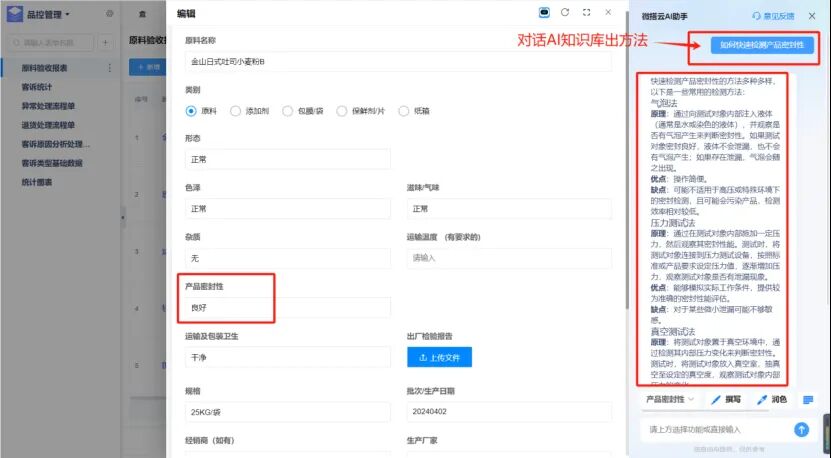Click the blue send arrow button
This screenshot has height=458, width=831.
[801, 429]
